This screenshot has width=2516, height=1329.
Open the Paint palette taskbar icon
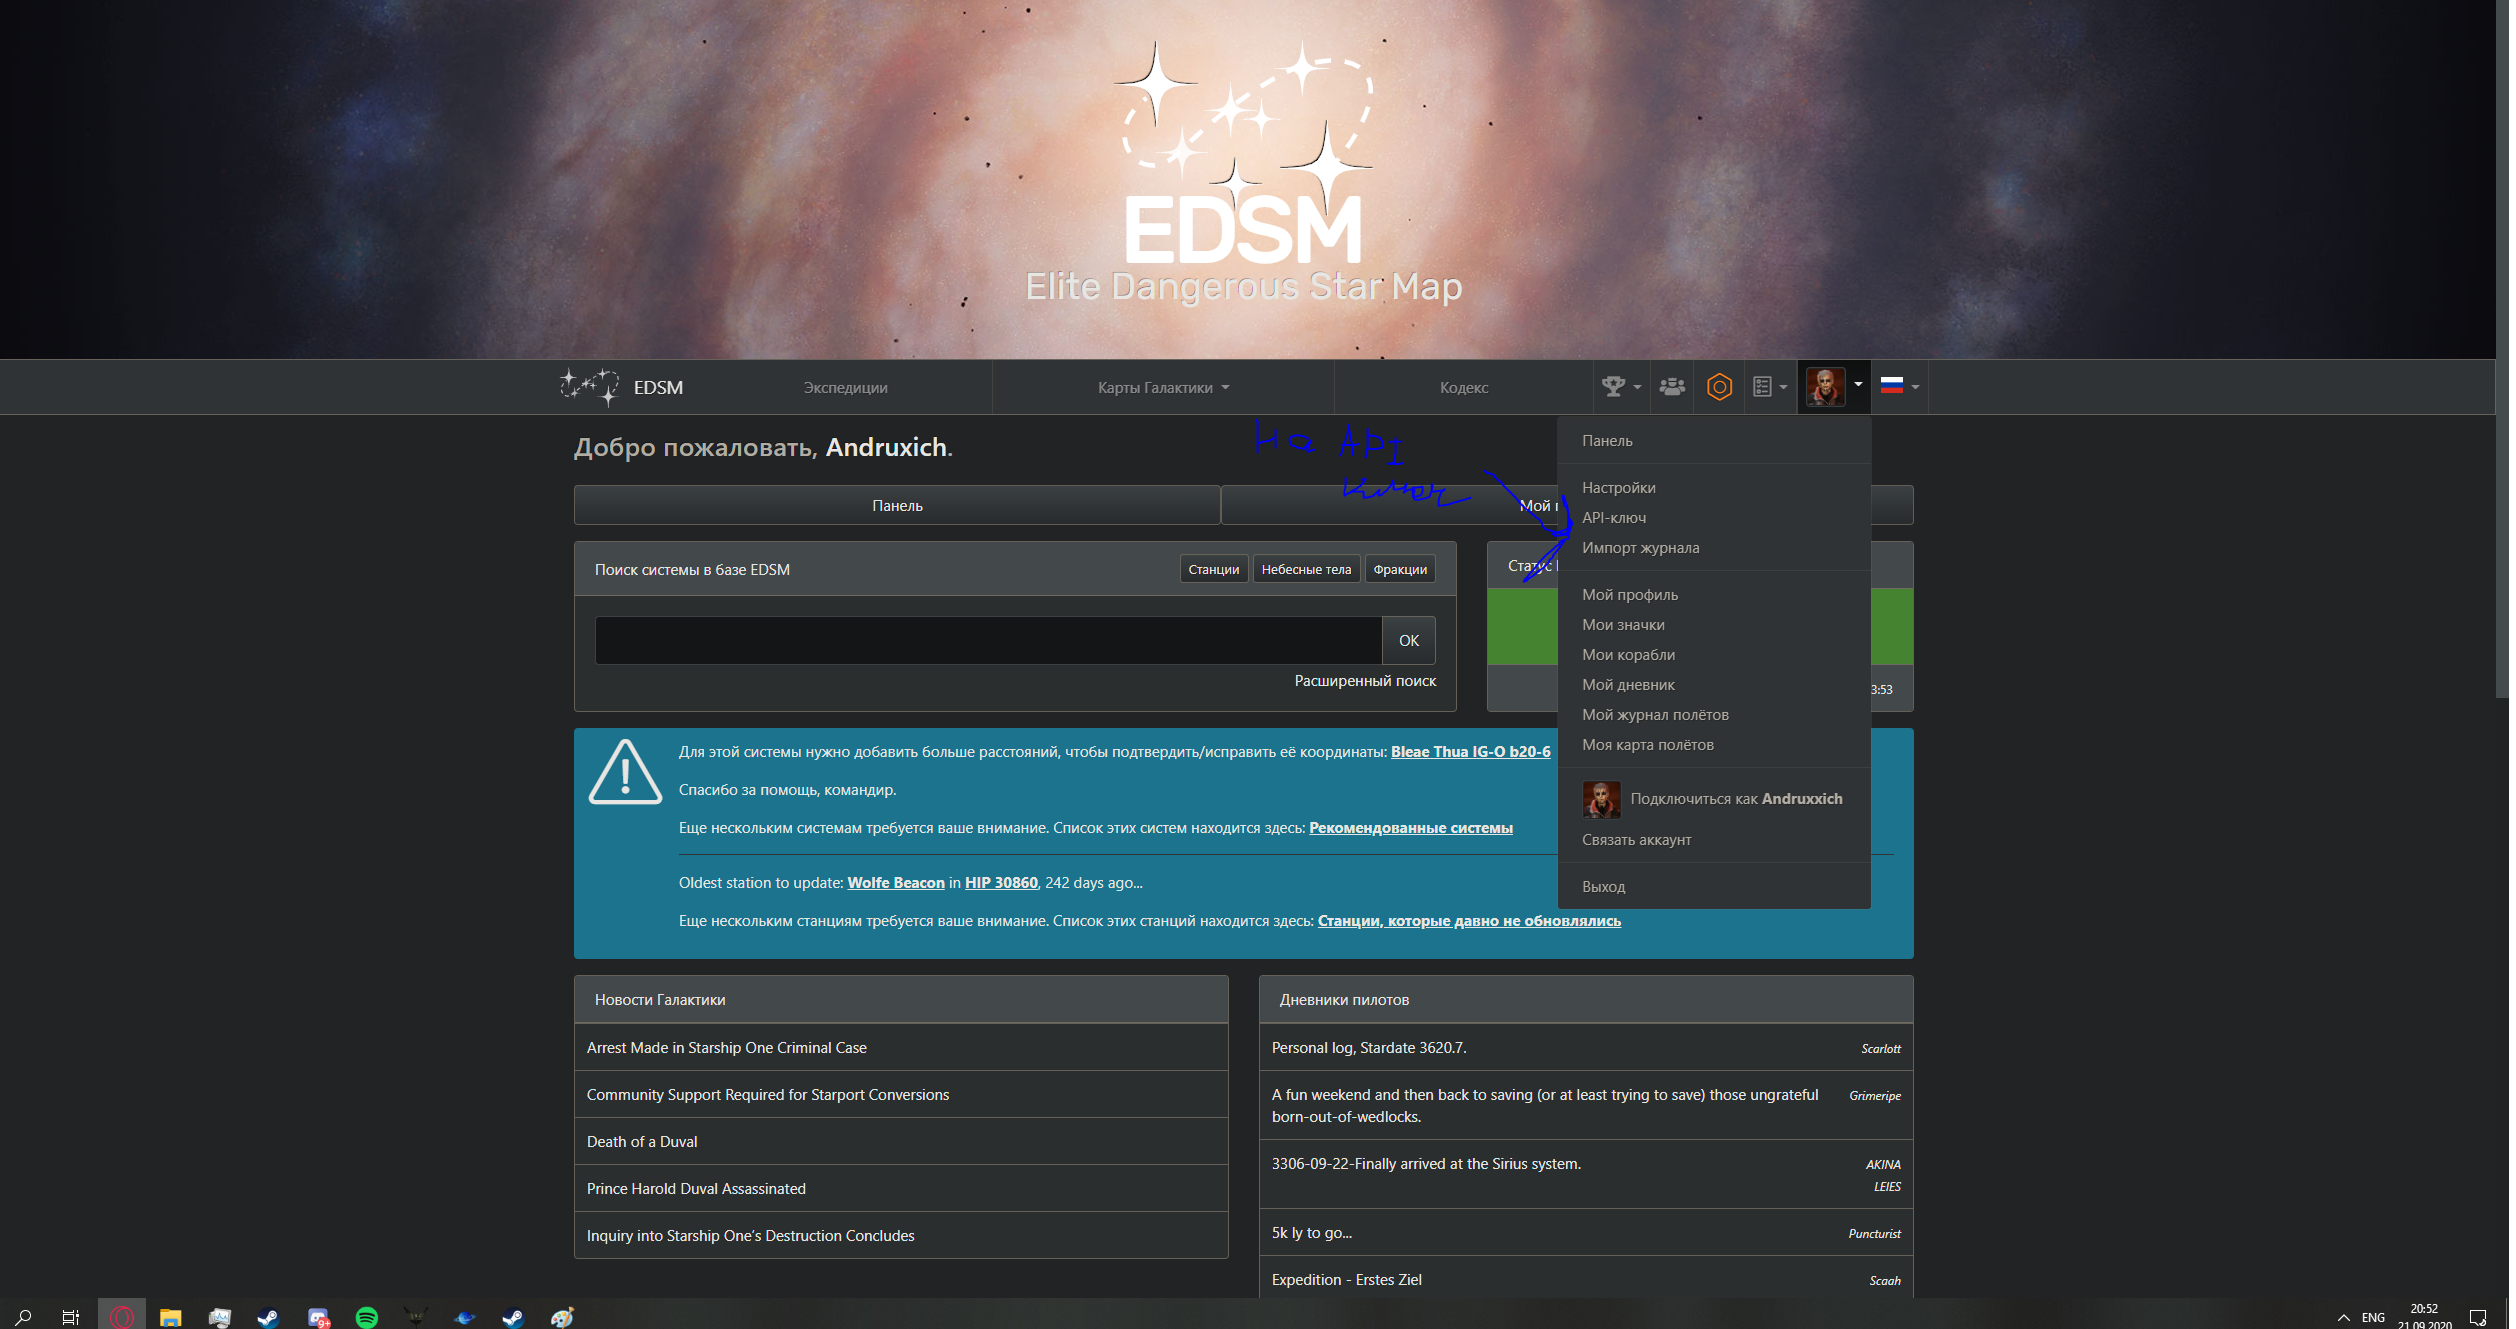point(562,1317)
